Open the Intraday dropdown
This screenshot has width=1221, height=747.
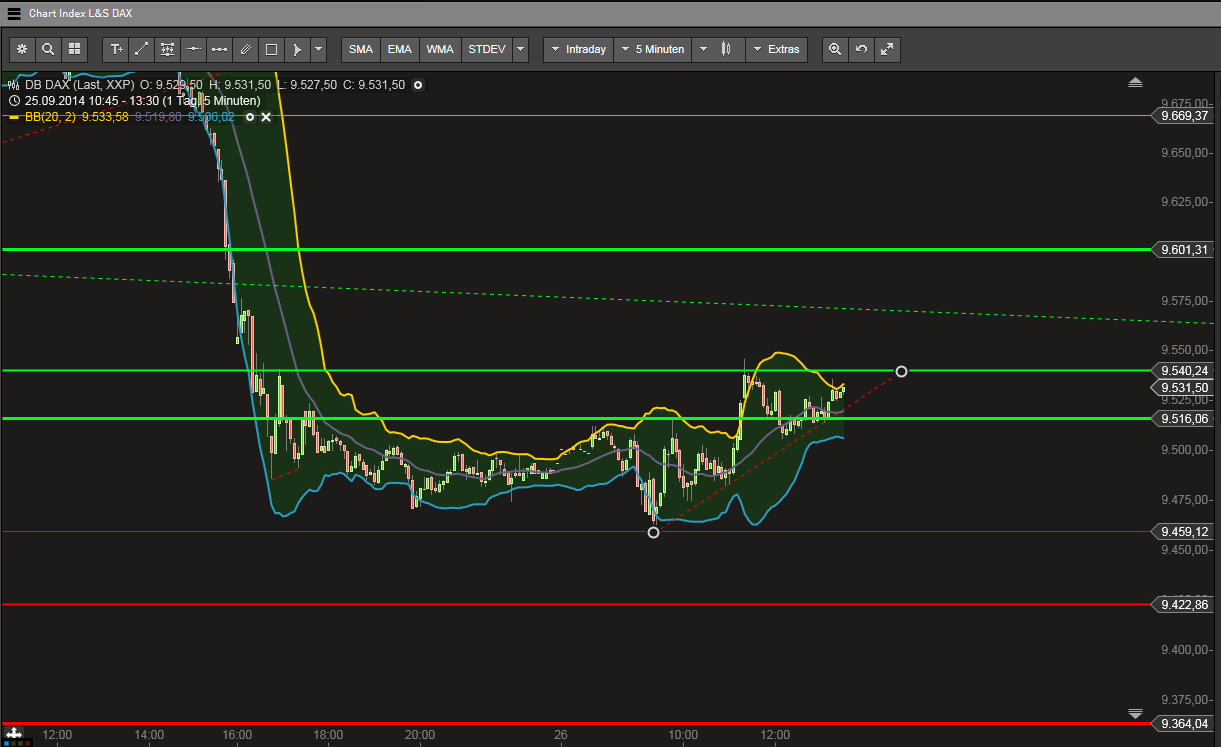click(x=578, y=48)
